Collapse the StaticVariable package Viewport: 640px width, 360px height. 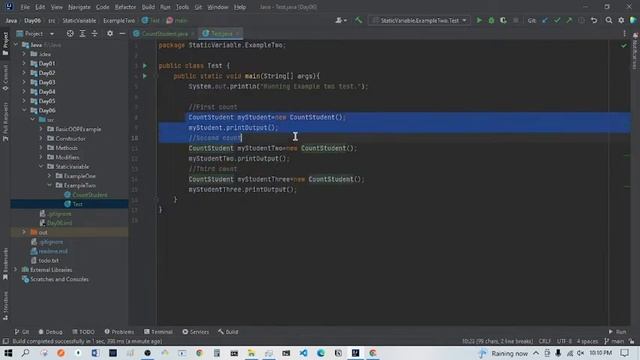point(41,167)
